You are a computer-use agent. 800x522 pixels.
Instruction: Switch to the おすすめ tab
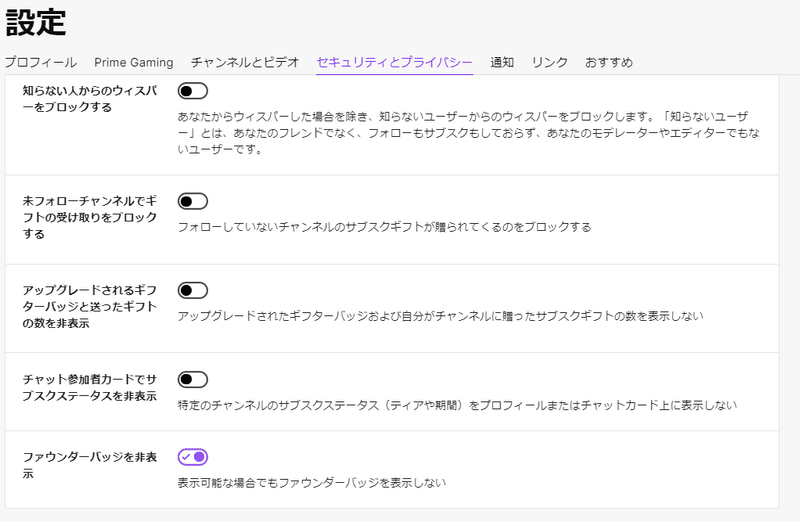pyautogui.click(x=609, y=62)
